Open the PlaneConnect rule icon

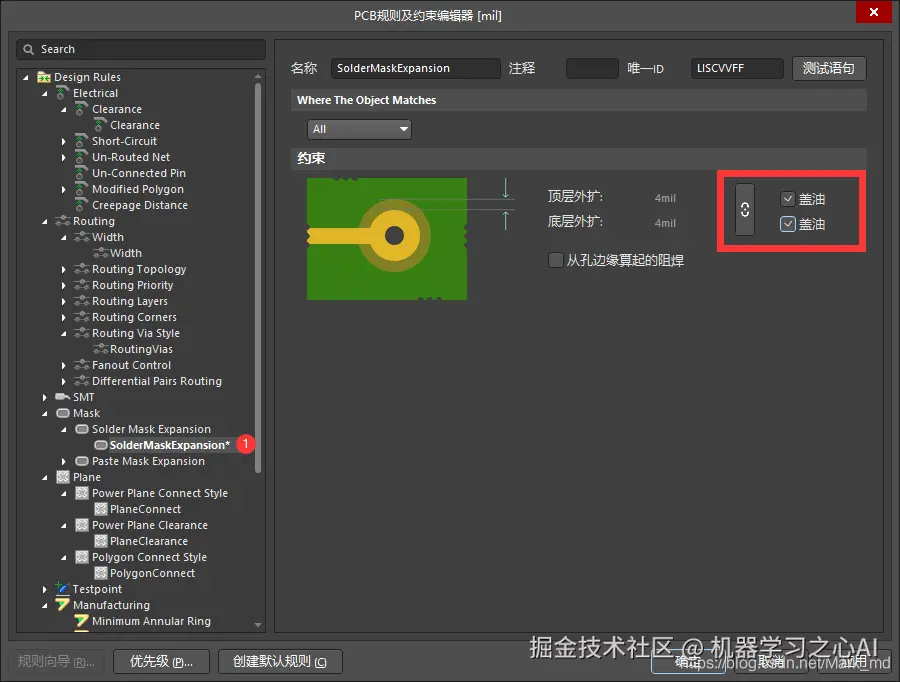tap(102, 509)
